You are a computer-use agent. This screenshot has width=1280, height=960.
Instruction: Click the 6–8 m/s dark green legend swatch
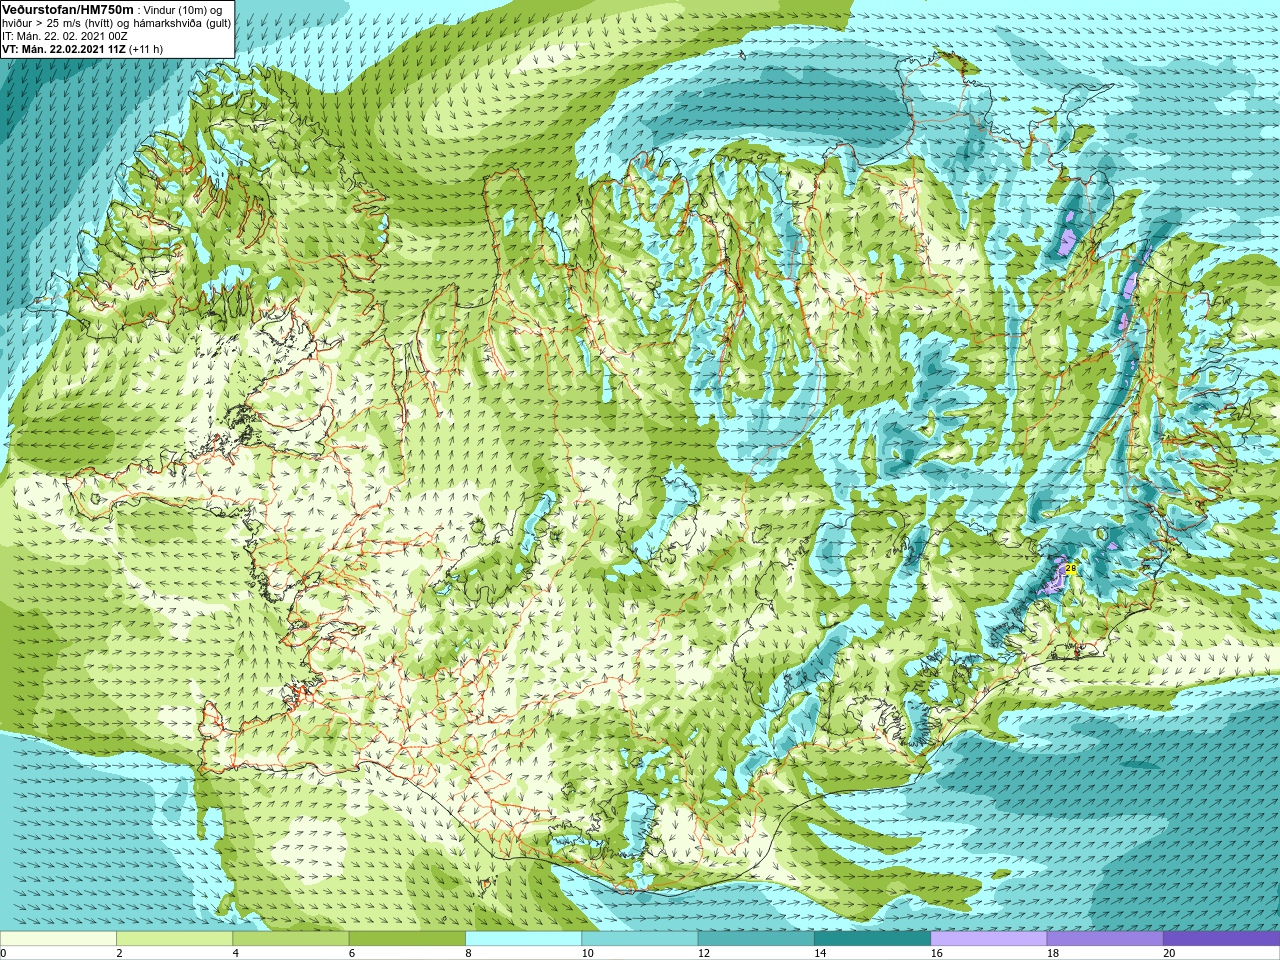(x=407, y=939)
